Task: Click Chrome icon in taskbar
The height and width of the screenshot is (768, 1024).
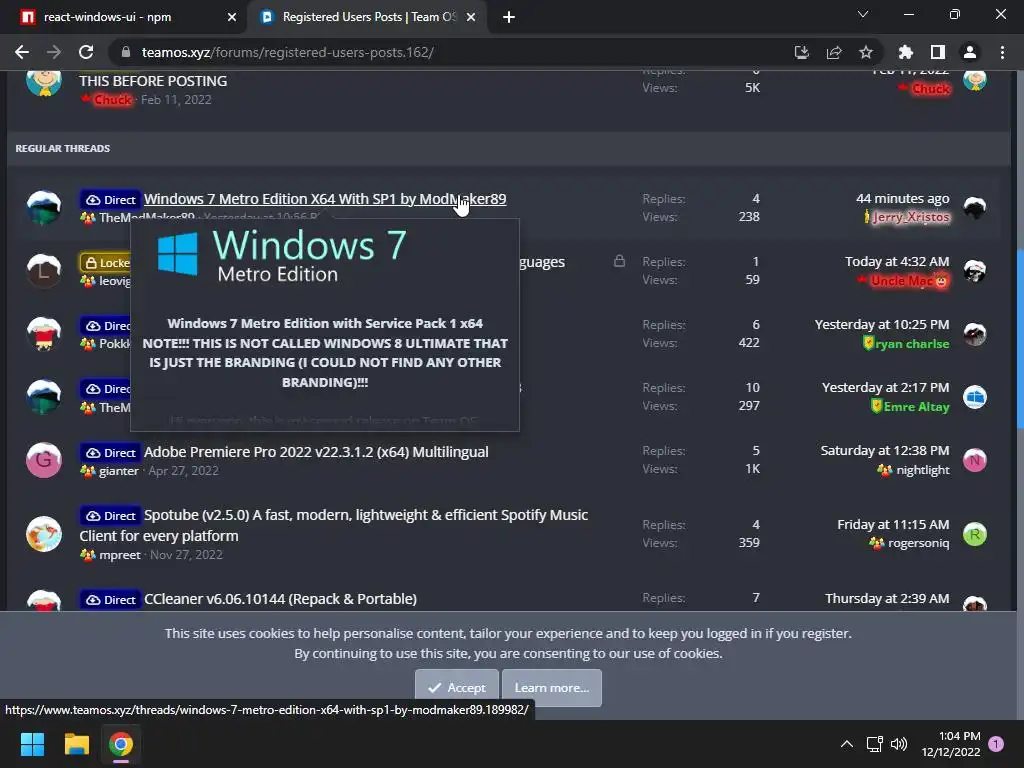Action: point(121,744)
